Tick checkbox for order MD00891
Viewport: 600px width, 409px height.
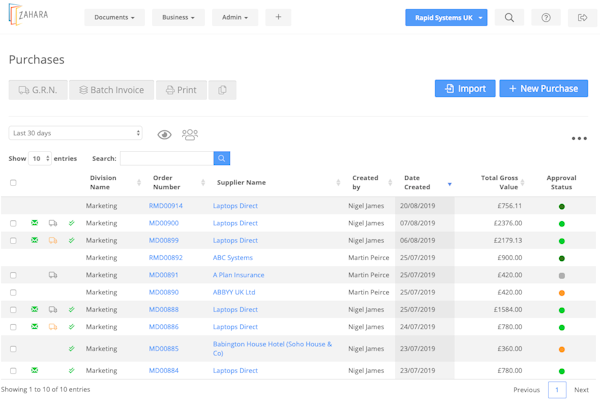(13, 275)
